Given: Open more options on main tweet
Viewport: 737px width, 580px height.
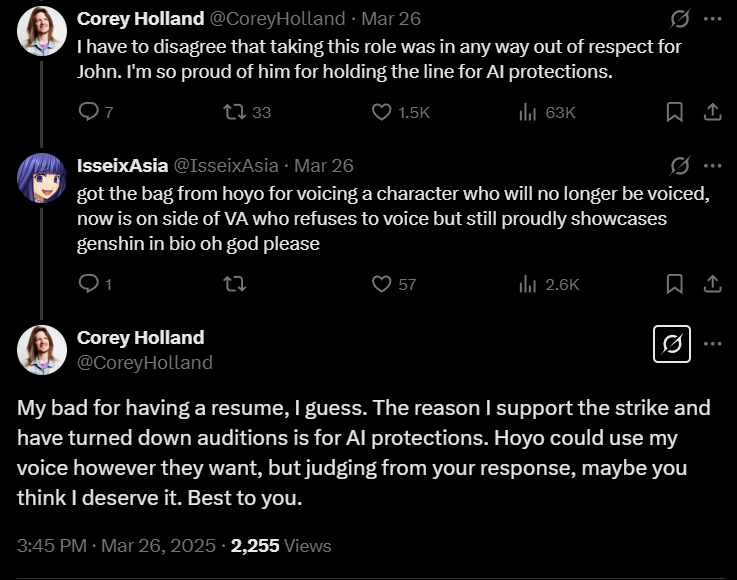Looking at the screenshot, I should click(713, 344).
